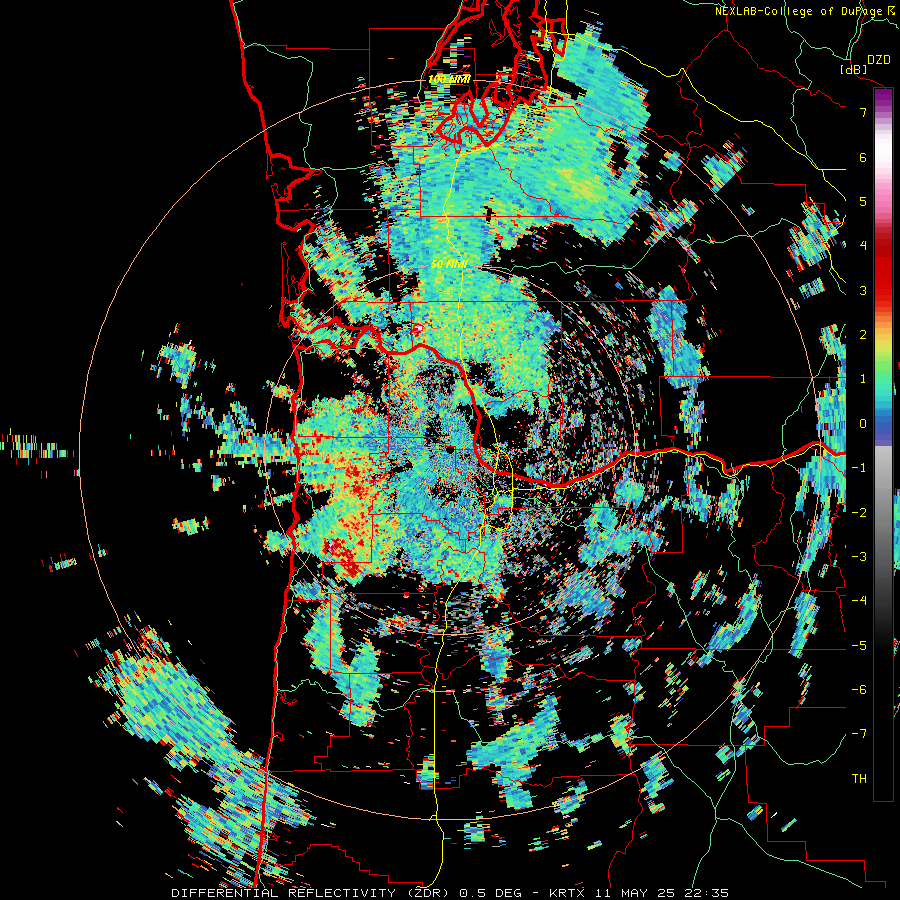Click the KRTX radar site identifier
This screenshot has width=900, height=900.
pyautogui.click(x=568, y=893)
